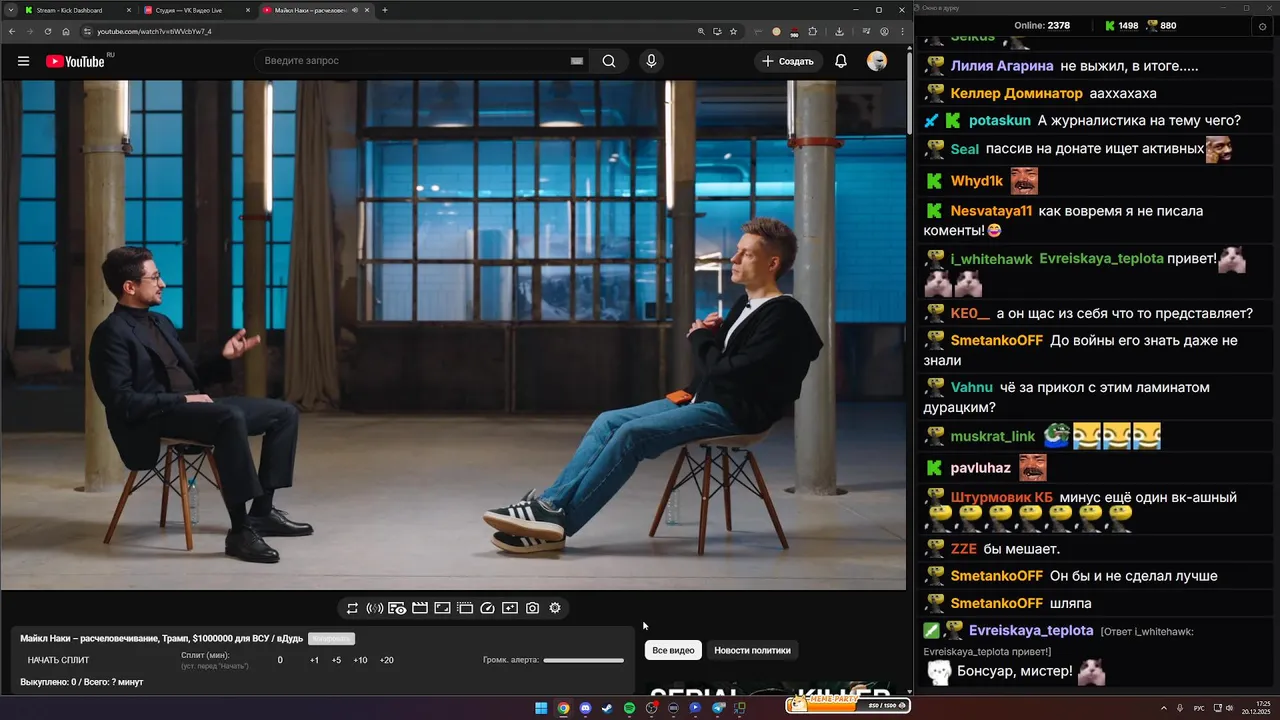Click the Online: 2378 viewer counter
Viewport: 1280px width, 720px height.
click(1042, 25)
